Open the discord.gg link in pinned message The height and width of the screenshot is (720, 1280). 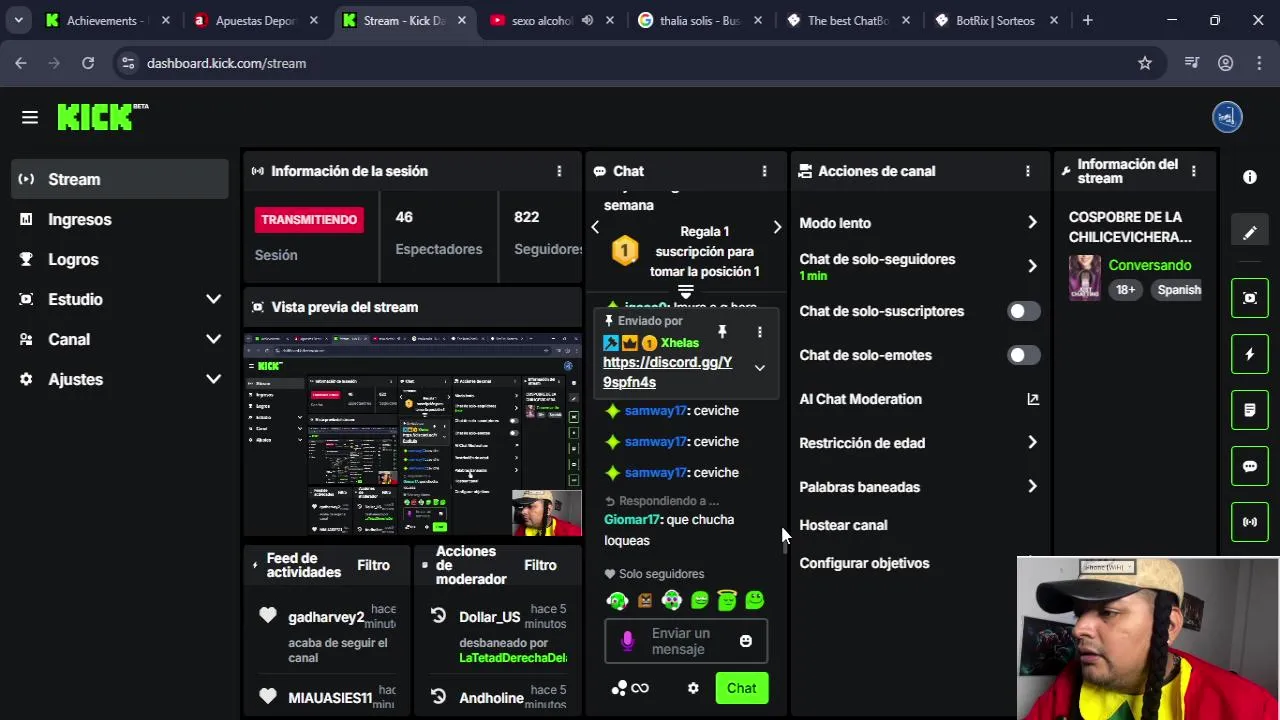(x=667, y=372)
